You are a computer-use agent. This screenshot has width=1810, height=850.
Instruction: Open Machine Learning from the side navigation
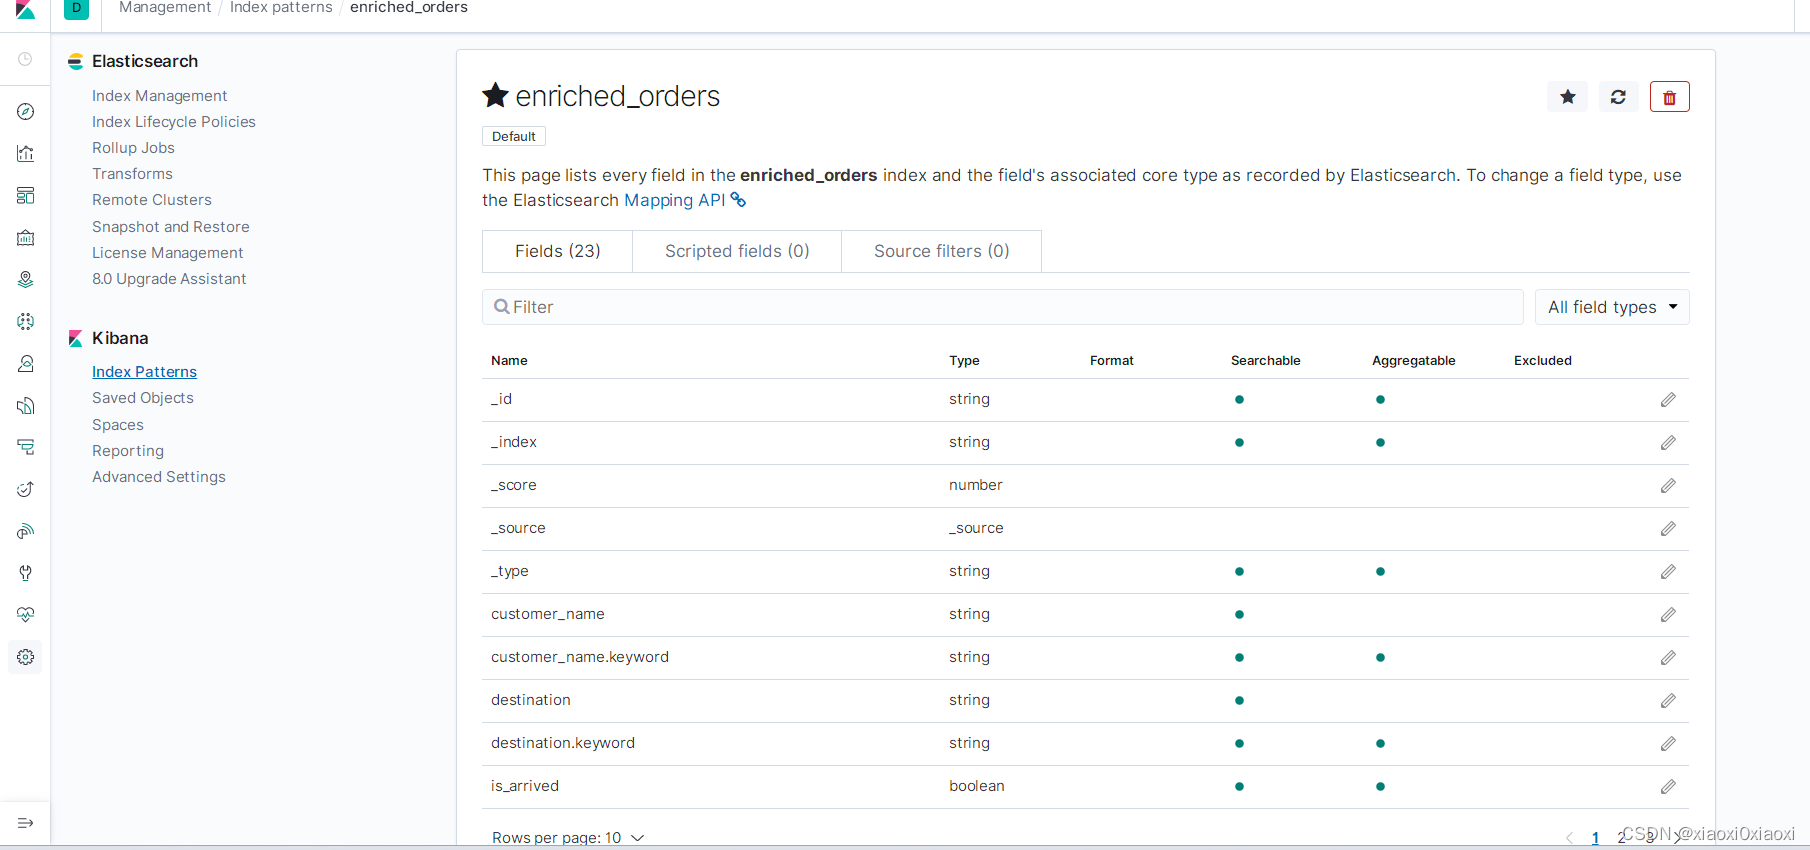(26, 321)
